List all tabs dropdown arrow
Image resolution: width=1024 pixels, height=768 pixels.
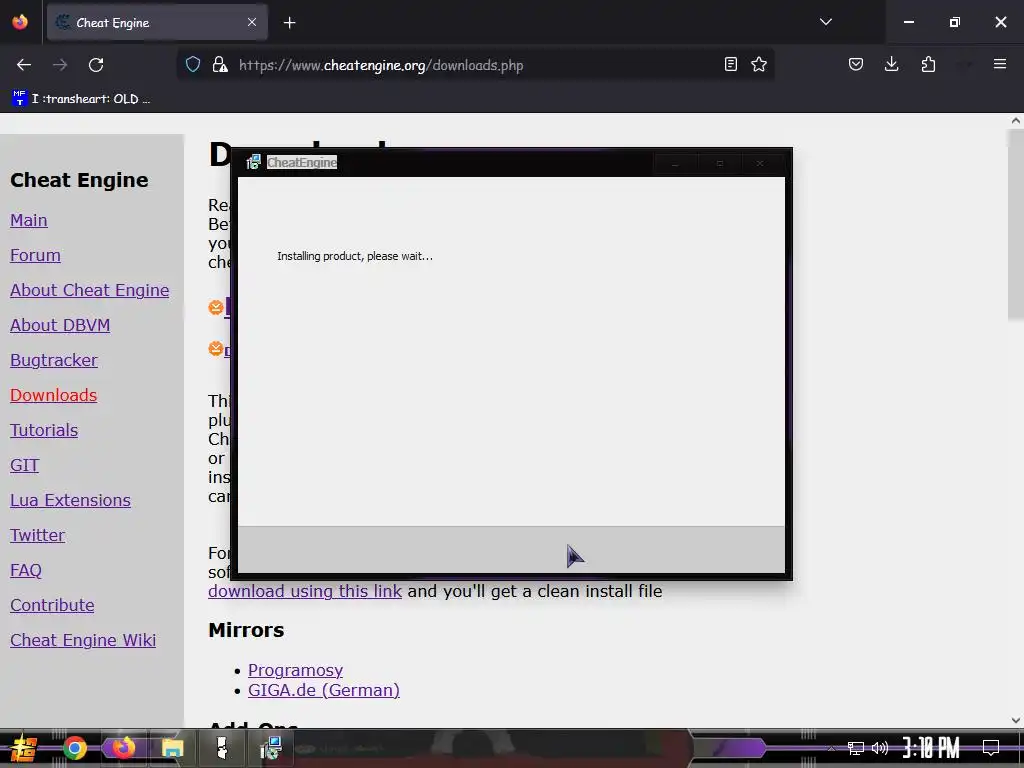point(825,22)
